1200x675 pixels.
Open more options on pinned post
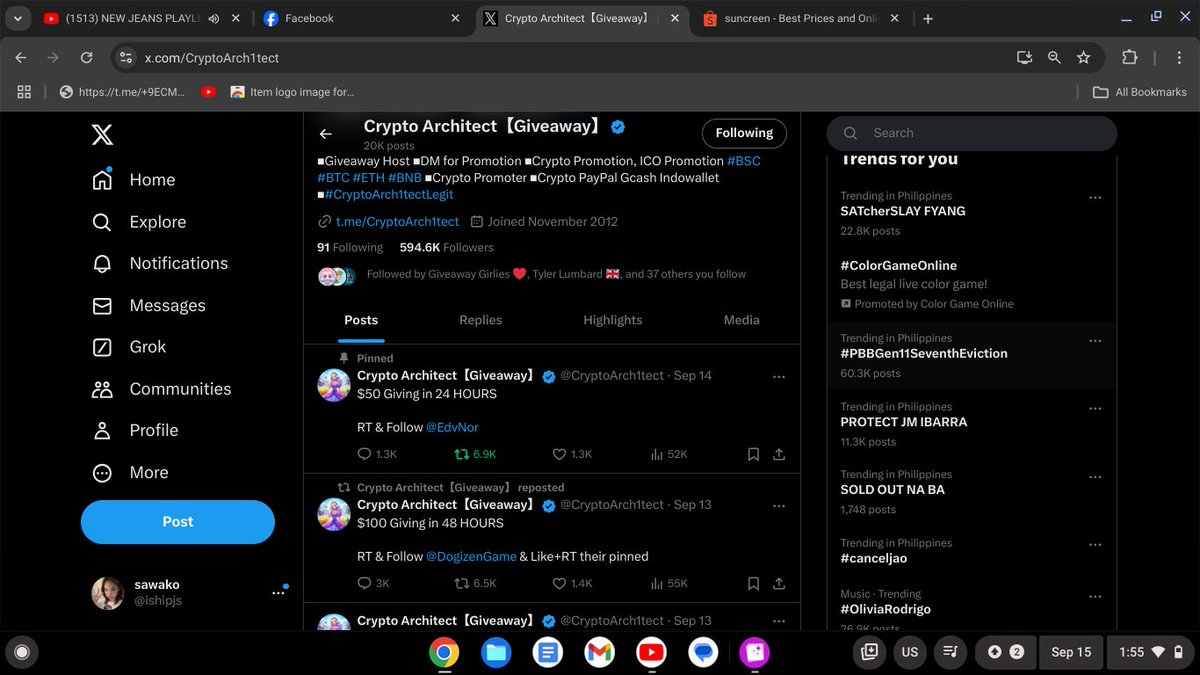[779, 376]
